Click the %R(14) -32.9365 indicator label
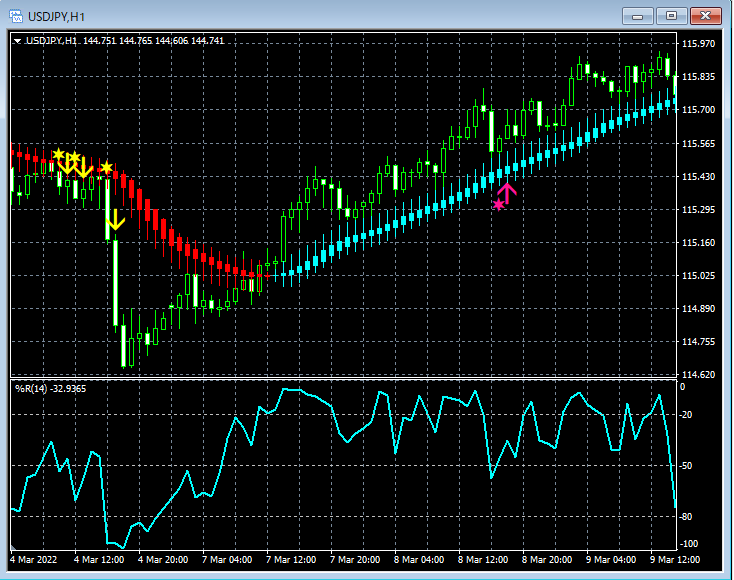The image size is (734, 580). pos(51,389)
